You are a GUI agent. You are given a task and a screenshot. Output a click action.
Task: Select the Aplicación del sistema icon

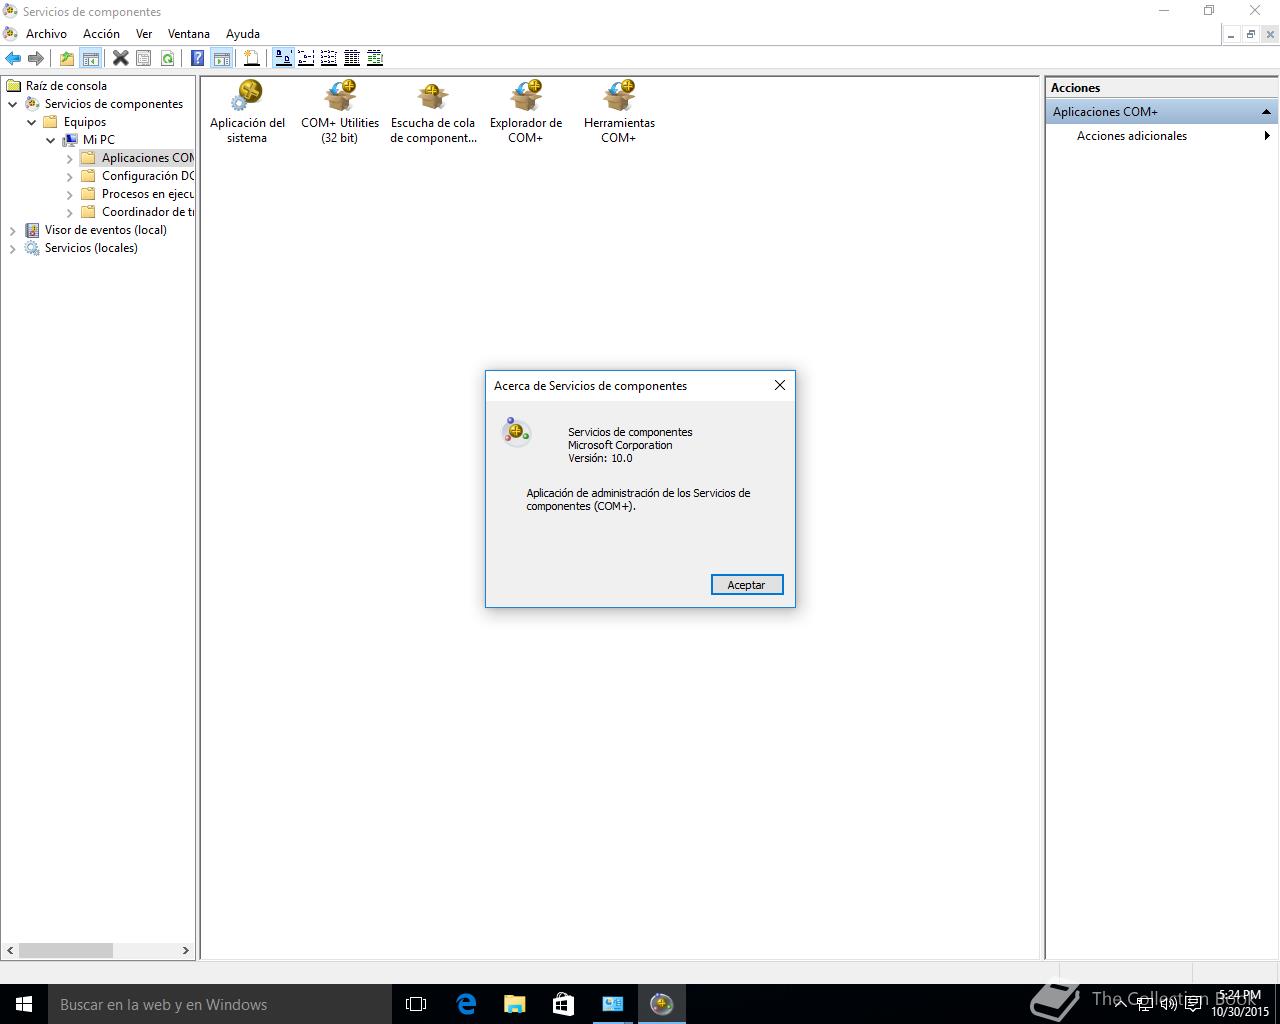tap(247, 112)
